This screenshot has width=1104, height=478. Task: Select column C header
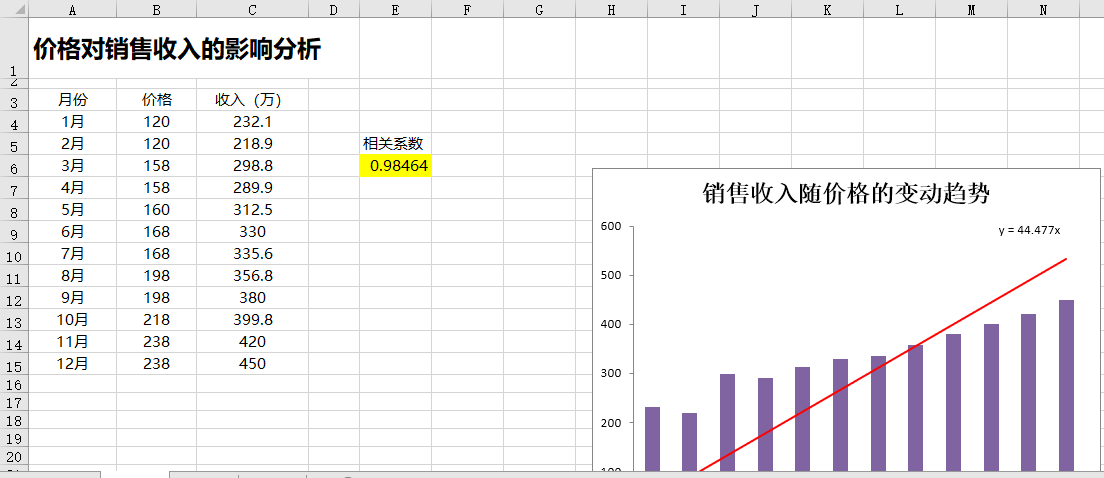click(x=252, y=10)
